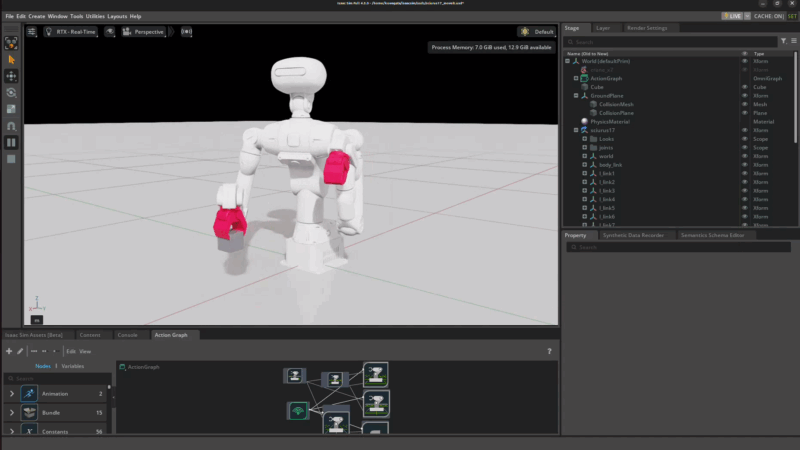Toggle the magnet Snap tool
800x450 pixels.
click(x=11, y=126)
